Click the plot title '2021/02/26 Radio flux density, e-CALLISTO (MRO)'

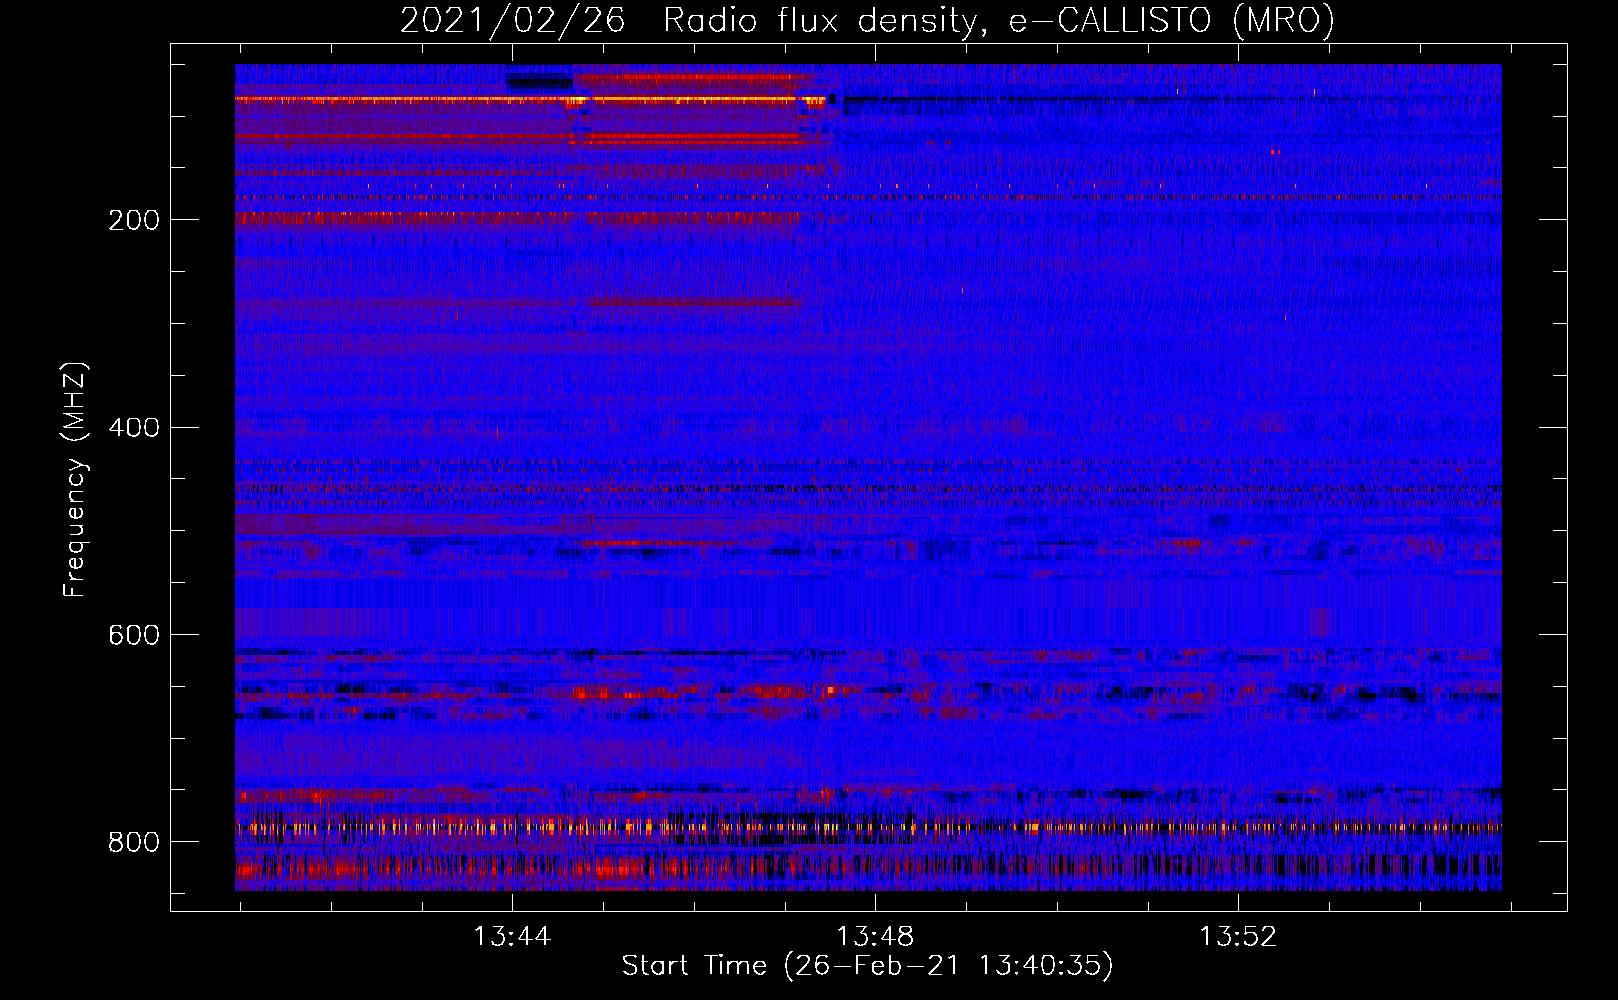click(867, 20)
